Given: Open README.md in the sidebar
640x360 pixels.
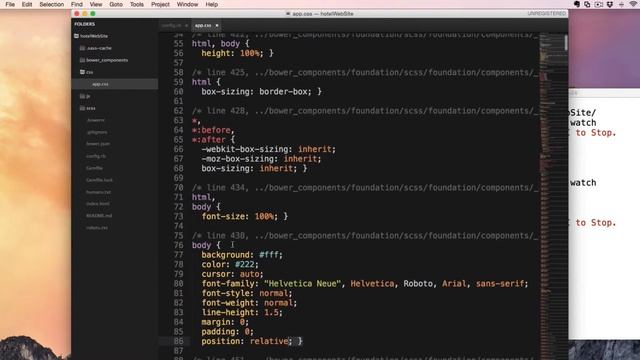Looking at the screenshot, I should click(x=99, y=216).
